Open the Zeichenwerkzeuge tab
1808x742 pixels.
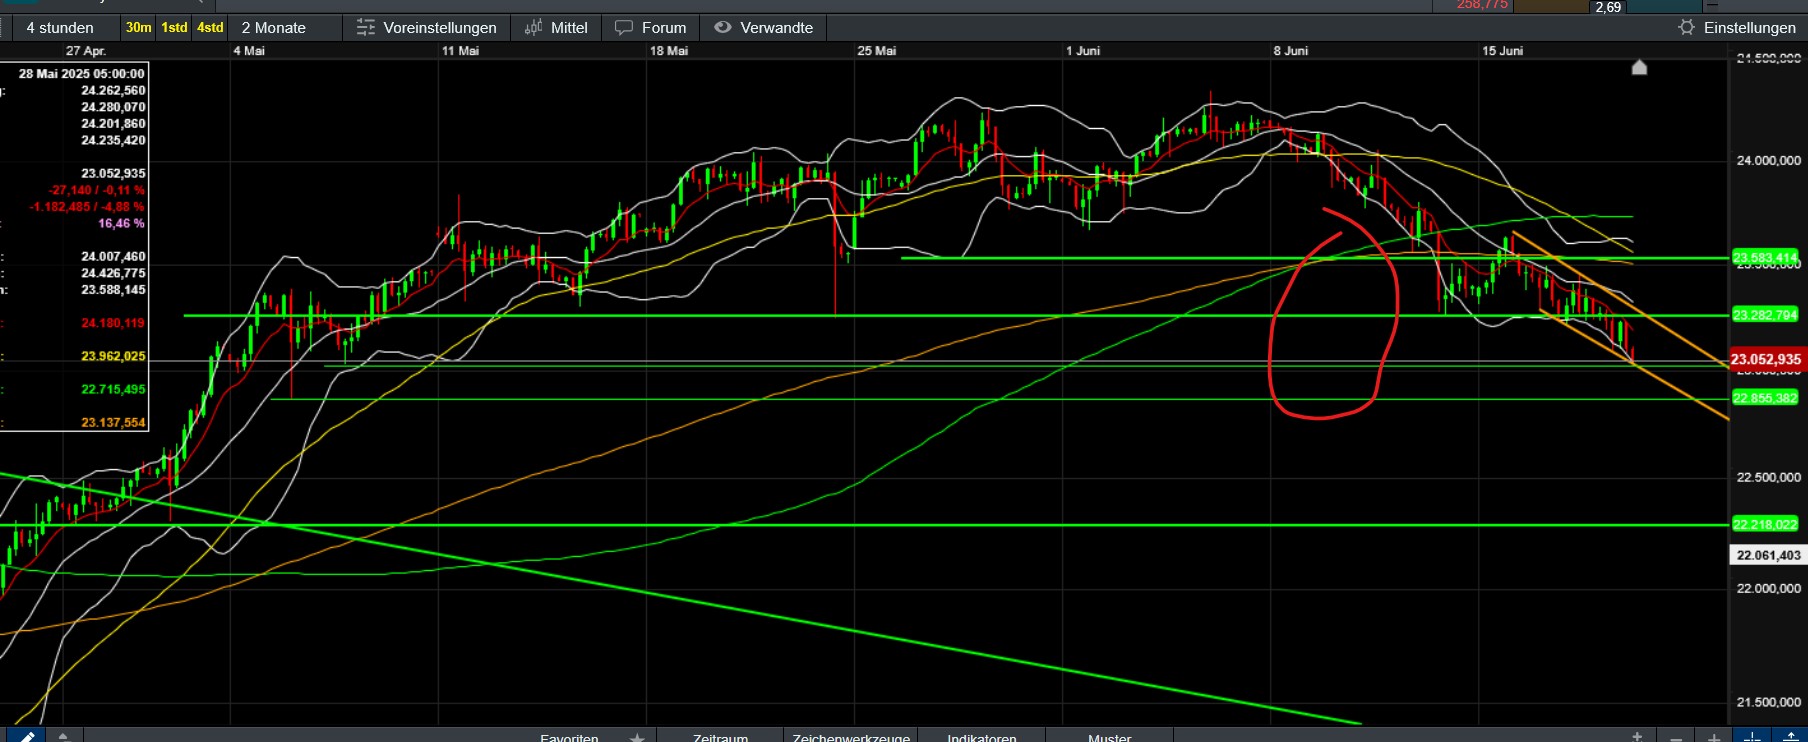coord(851,737)
